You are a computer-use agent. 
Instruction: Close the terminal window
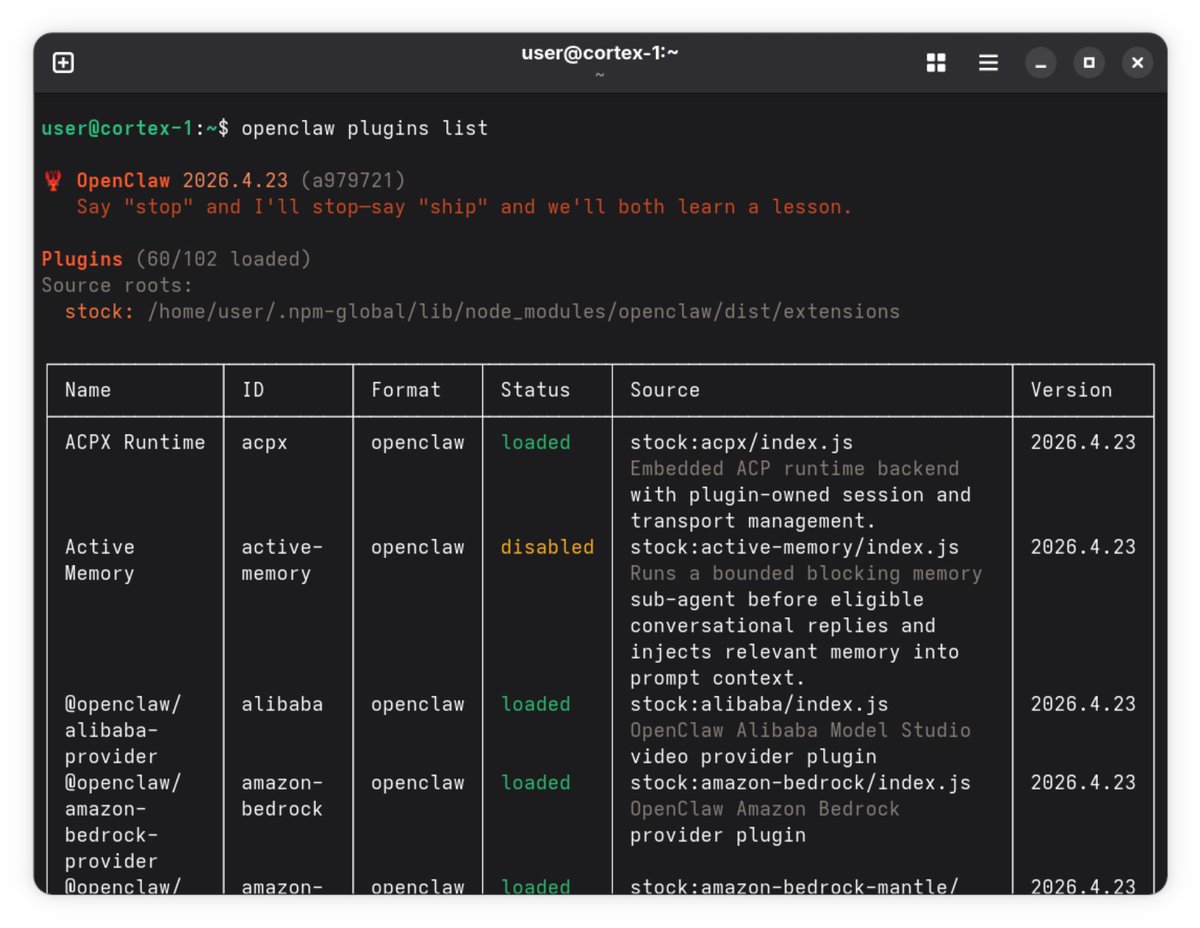point(1137,63)
